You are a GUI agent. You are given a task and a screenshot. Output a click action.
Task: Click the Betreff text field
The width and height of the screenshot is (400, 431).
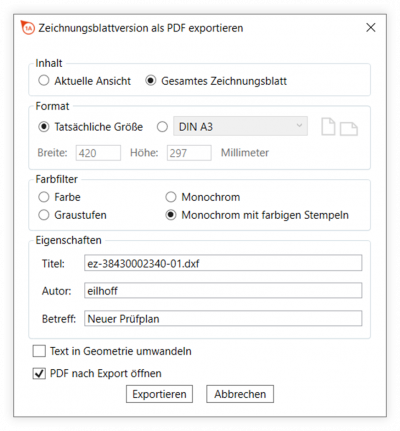[223, 319]
